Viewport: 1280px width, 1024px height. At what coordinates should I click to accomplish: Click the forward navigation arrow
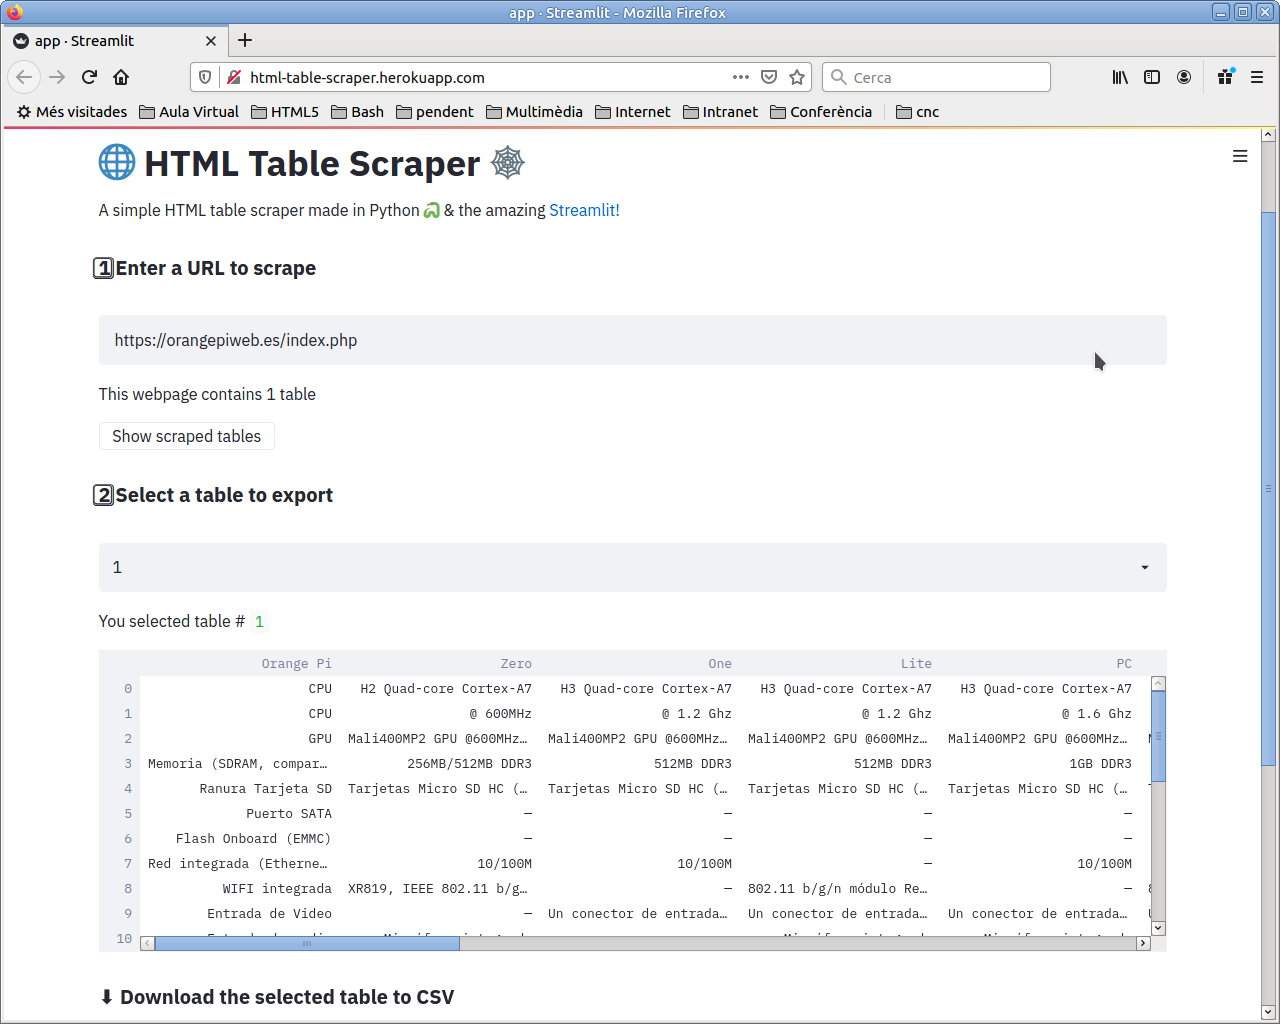point(57,77)
